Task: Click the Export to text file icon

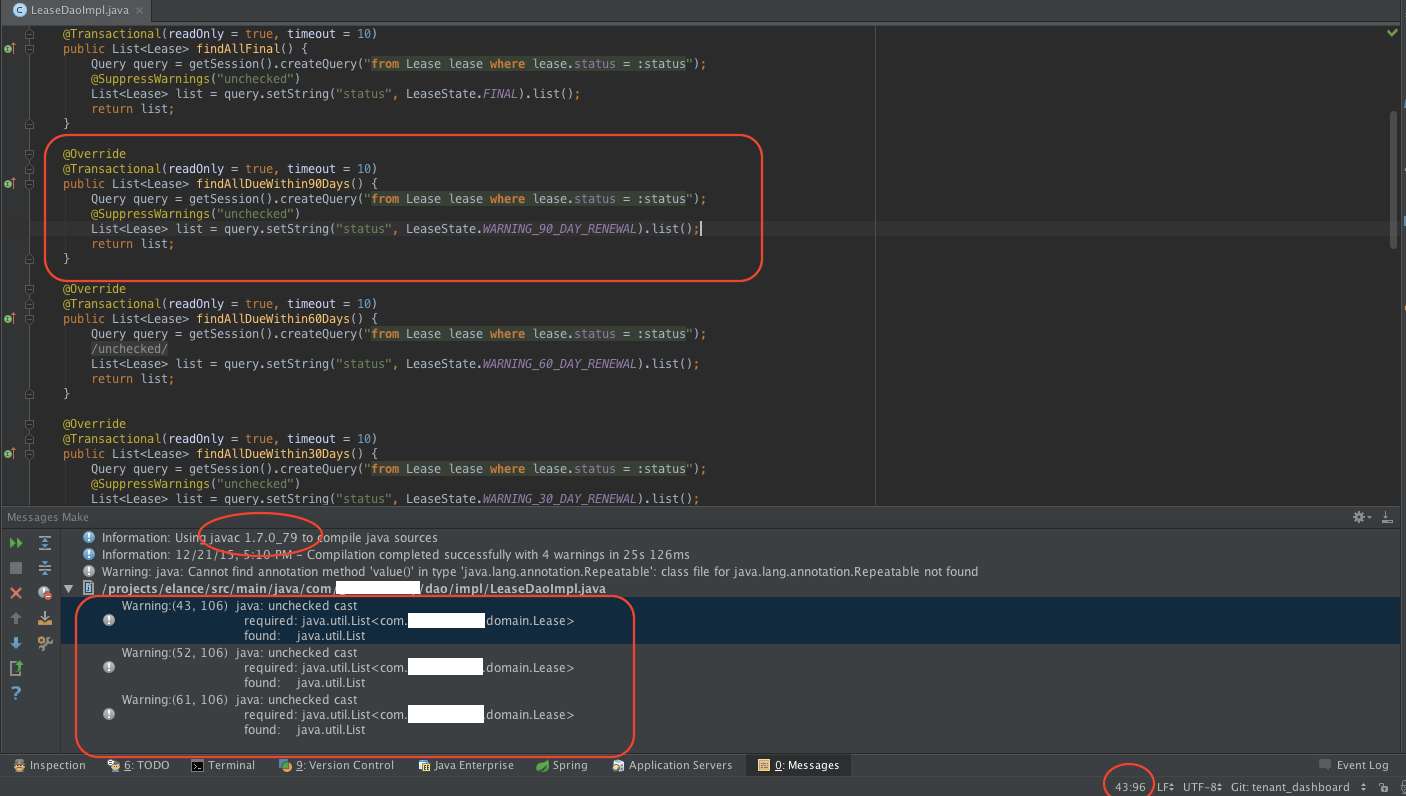Action: pyautogui.click(x=16, y=668)
